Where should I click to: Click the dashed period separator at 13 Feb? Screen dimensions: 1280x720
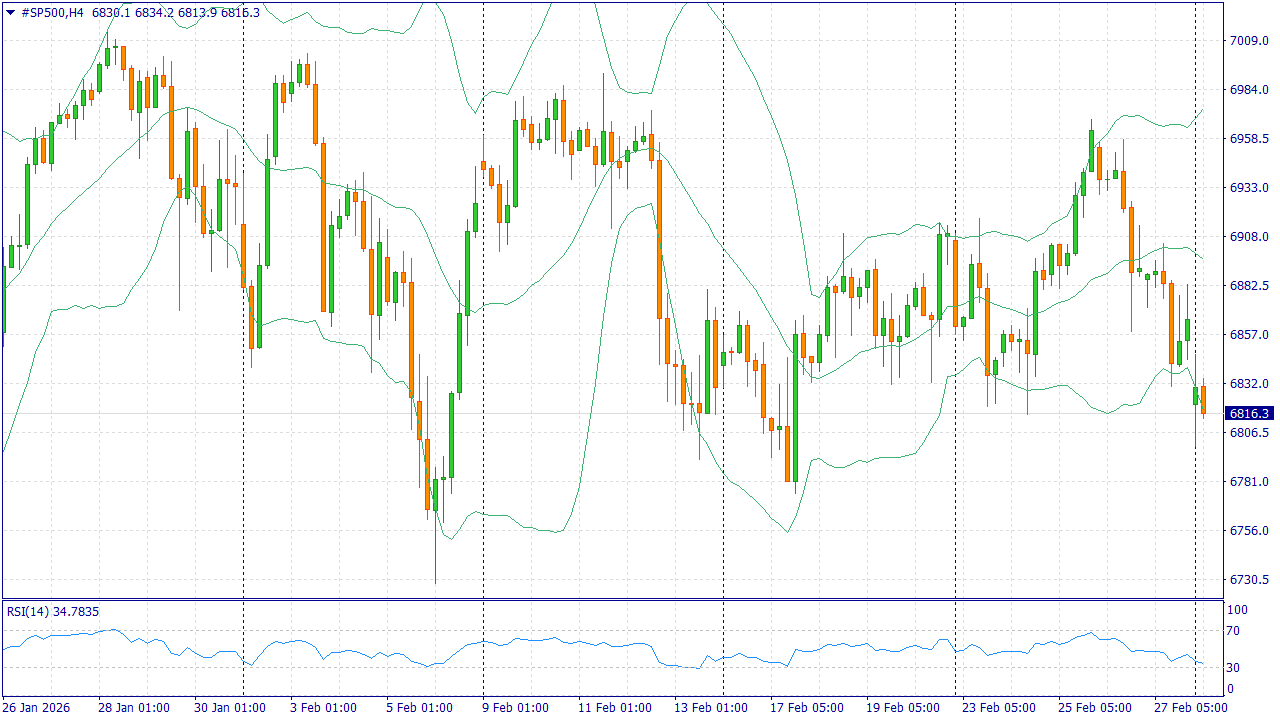[x=723, y=300]
